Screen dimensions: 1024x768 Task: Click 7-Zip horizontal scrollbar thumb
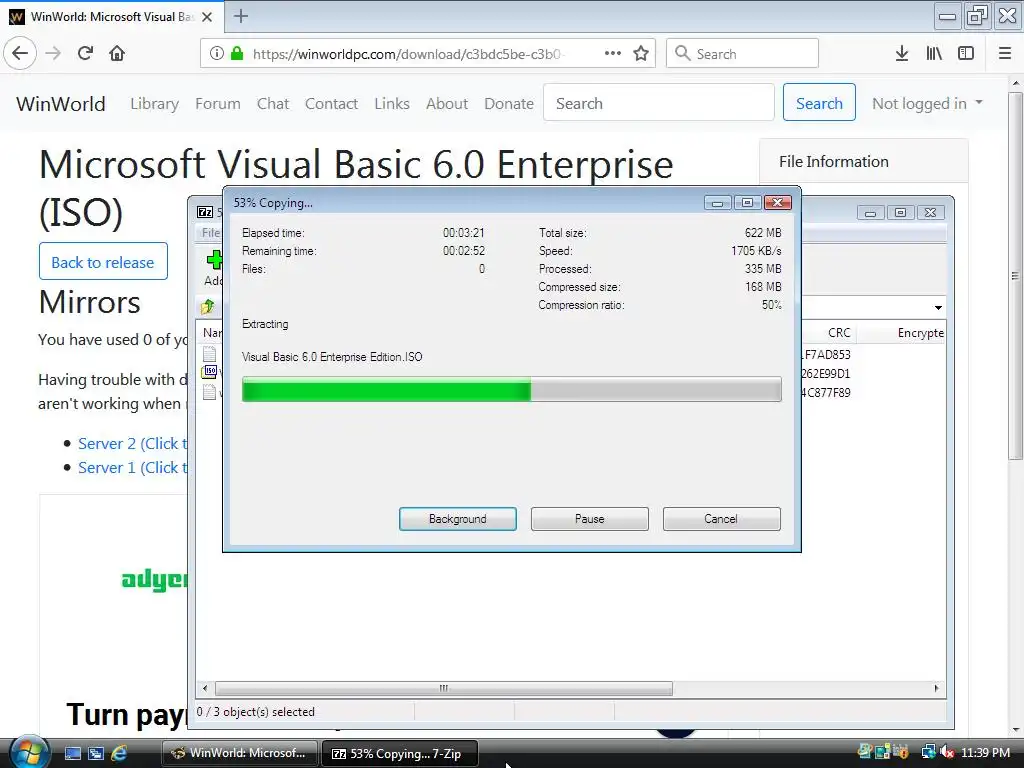tap(443, 688)
